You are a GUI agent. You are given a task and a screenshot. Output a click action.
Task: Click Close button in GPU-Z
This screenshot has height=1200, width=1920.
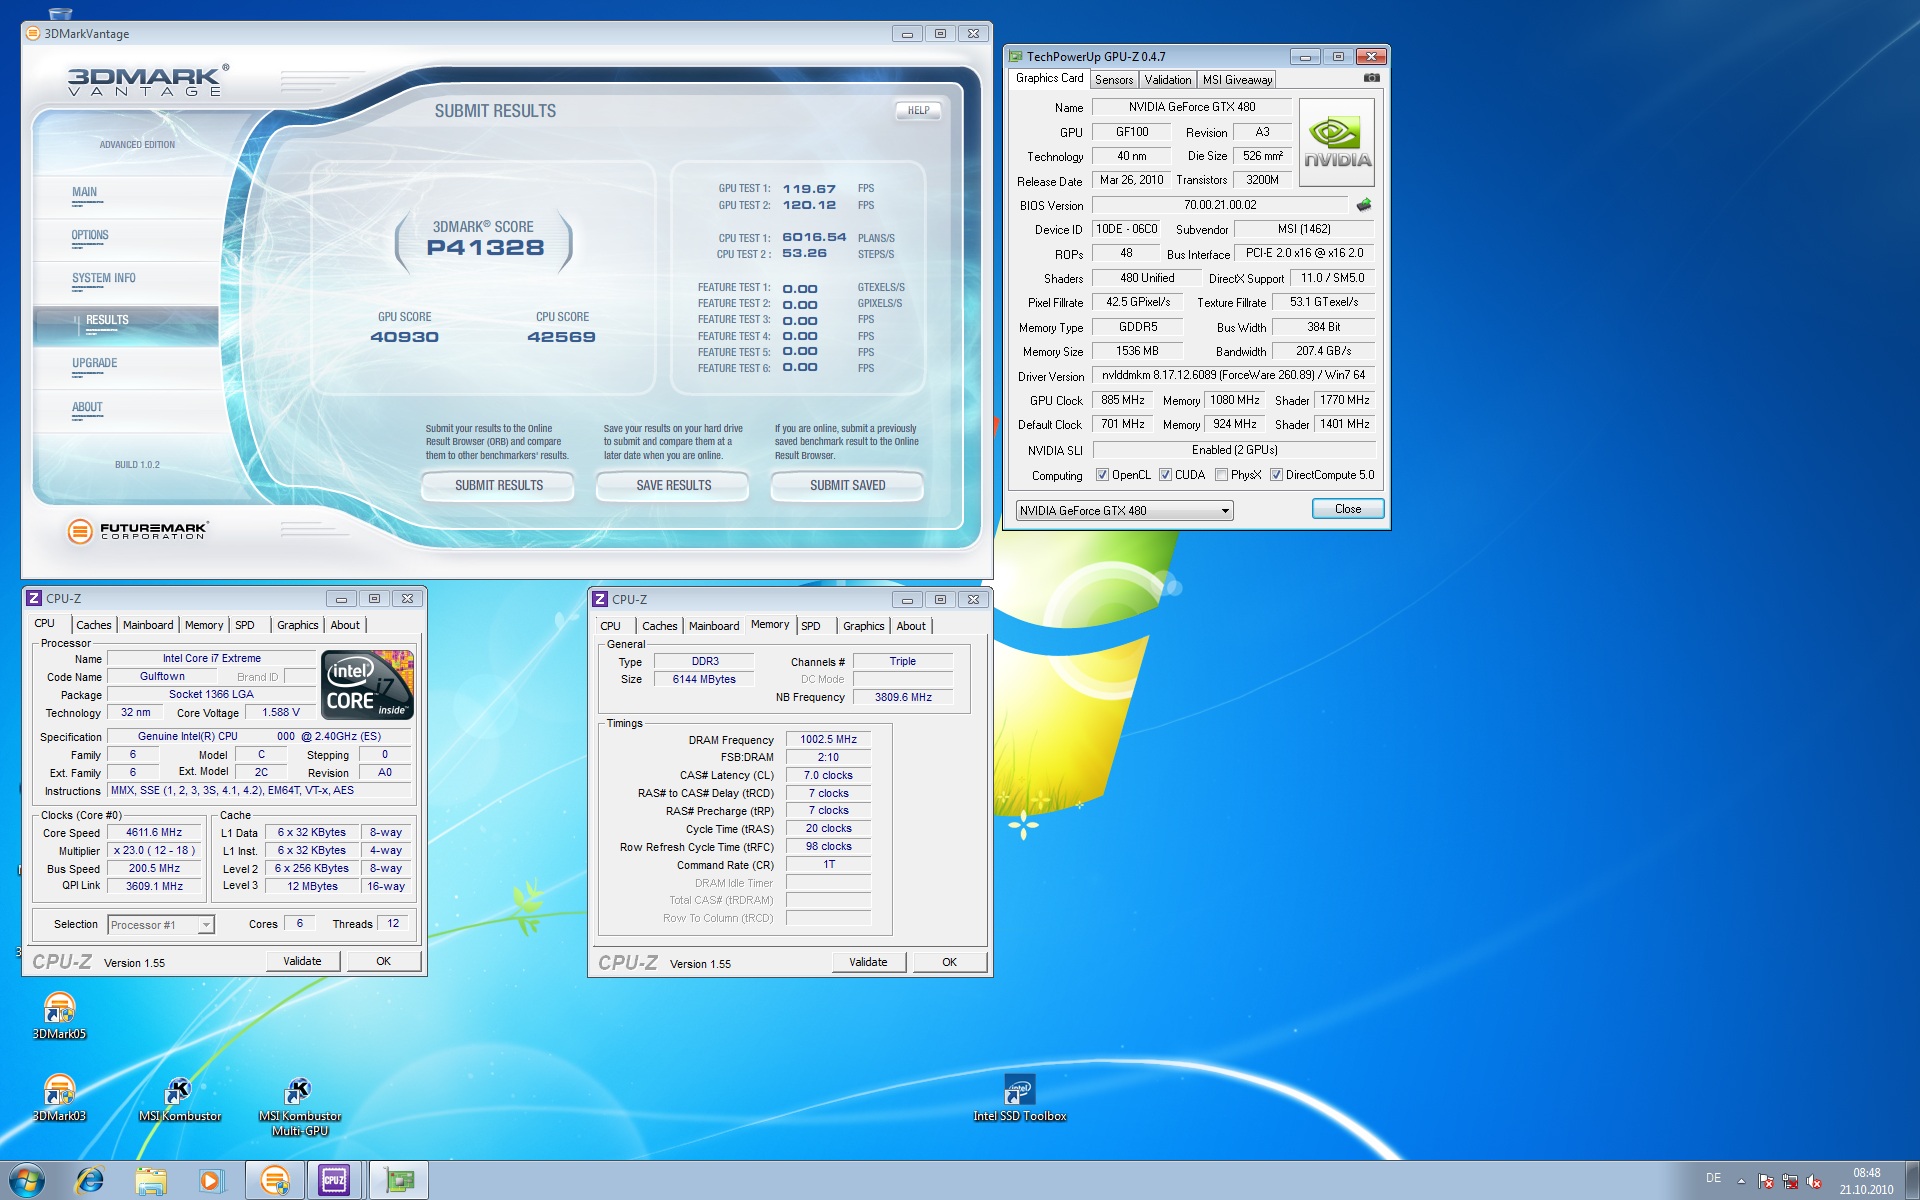point(1348,509)
